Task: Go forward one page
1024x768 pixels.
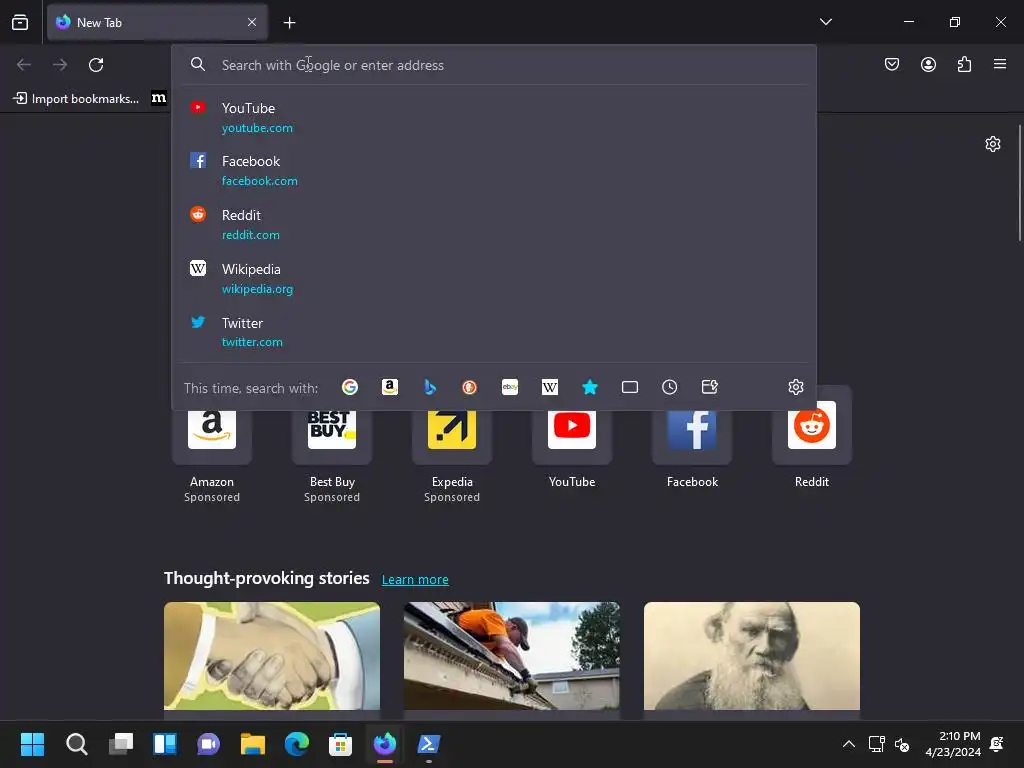Action: (60, 65)
